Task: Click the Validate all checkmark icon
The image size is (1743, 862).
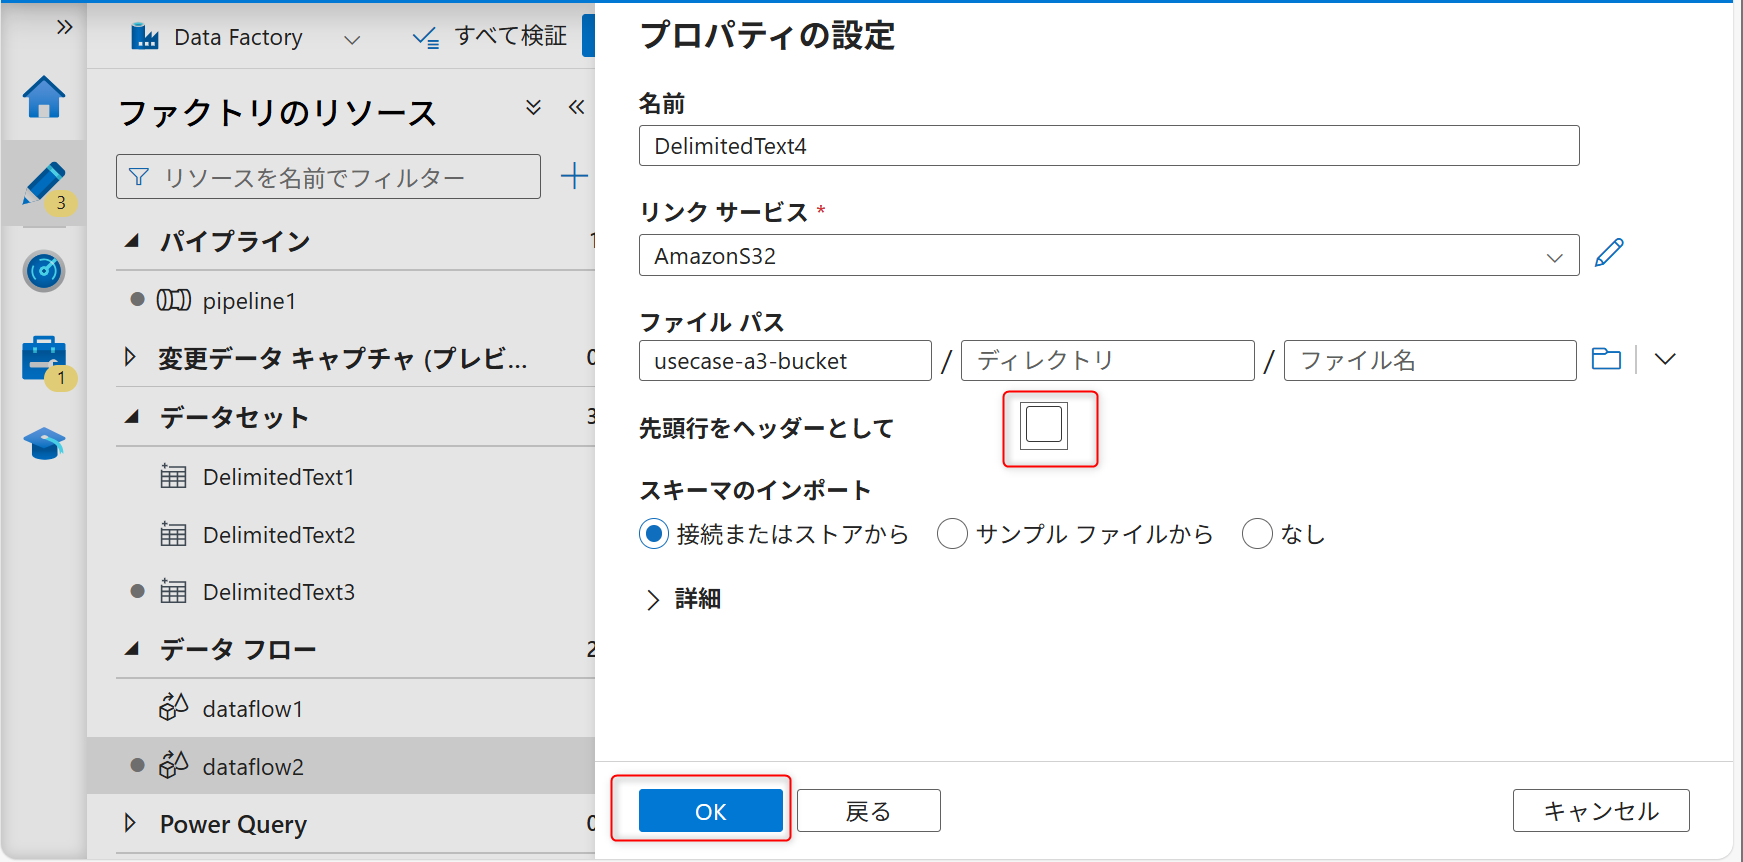Action: (x=426, y=38)
